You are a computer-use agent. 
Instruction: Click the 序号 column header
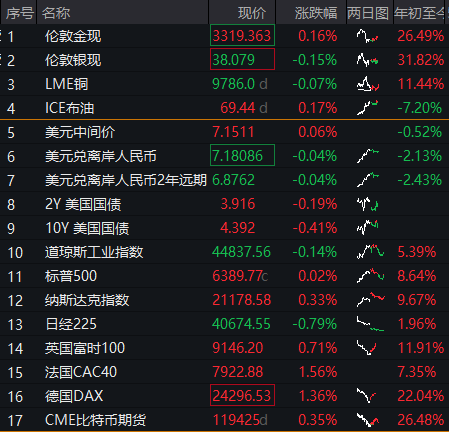pyautogui.click(x=19, y=13)
